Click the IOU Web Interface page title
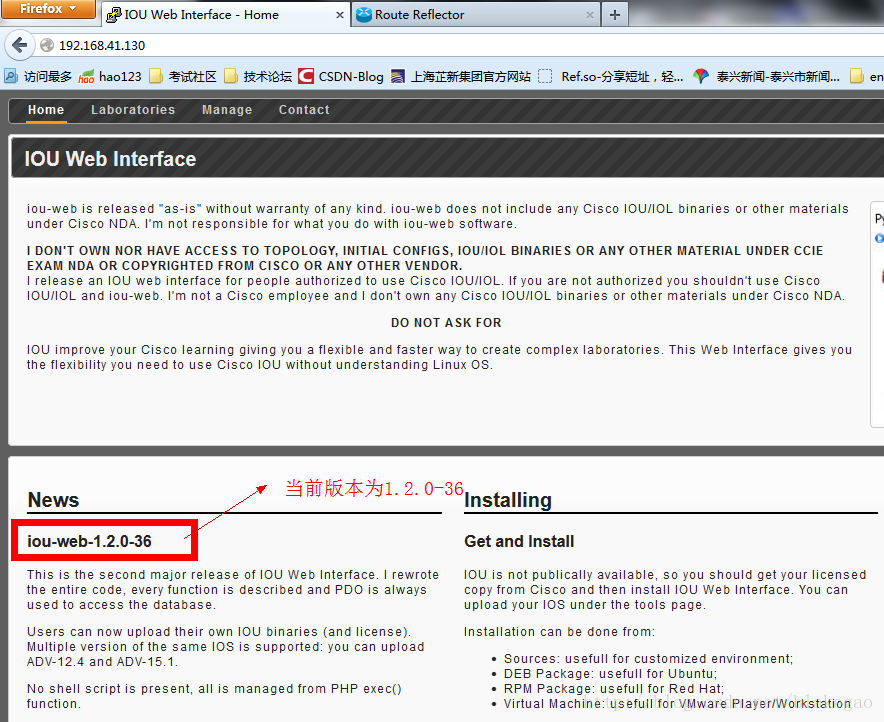This screenshot has width=884, height=722. 110,159
